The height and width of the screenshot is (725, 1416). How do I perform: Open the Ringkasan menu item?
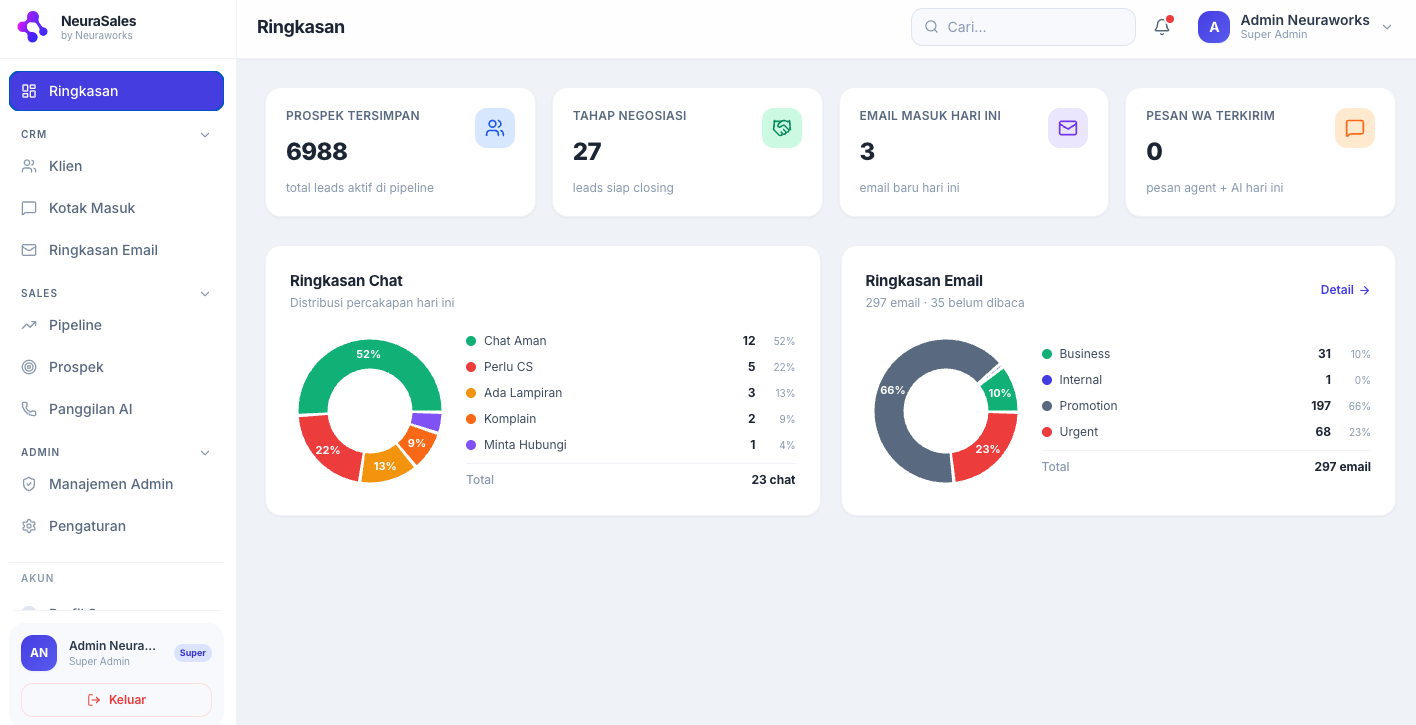coord(116,91)
